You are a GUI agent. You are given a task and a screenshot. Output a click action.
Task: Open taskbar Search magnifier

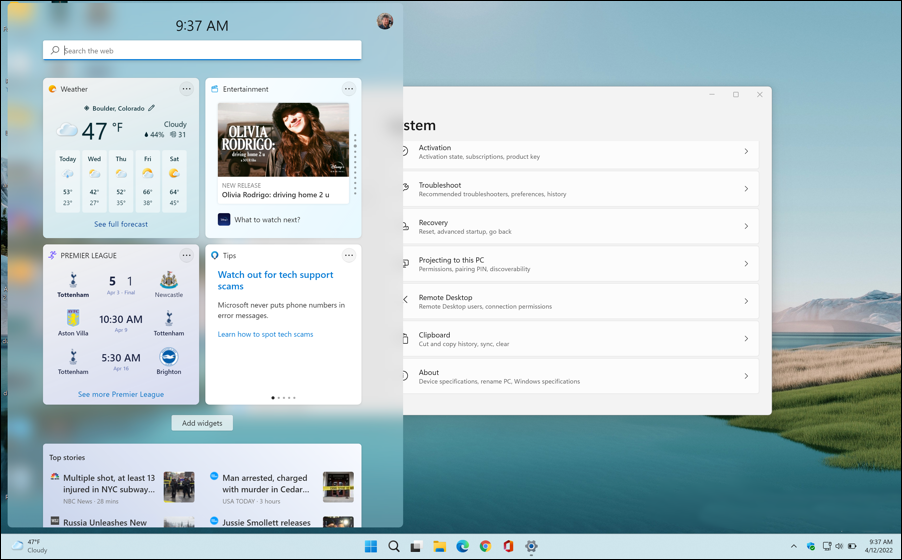tap(393, 546)
